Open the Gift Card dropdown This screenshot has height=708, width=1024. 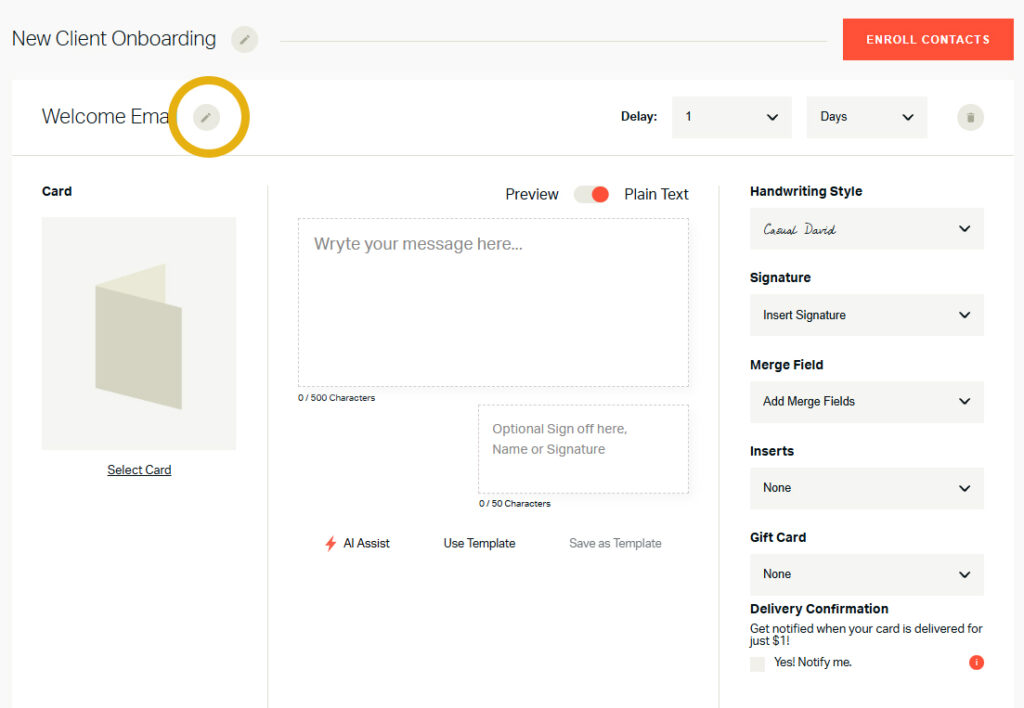[x=866, y=574]
